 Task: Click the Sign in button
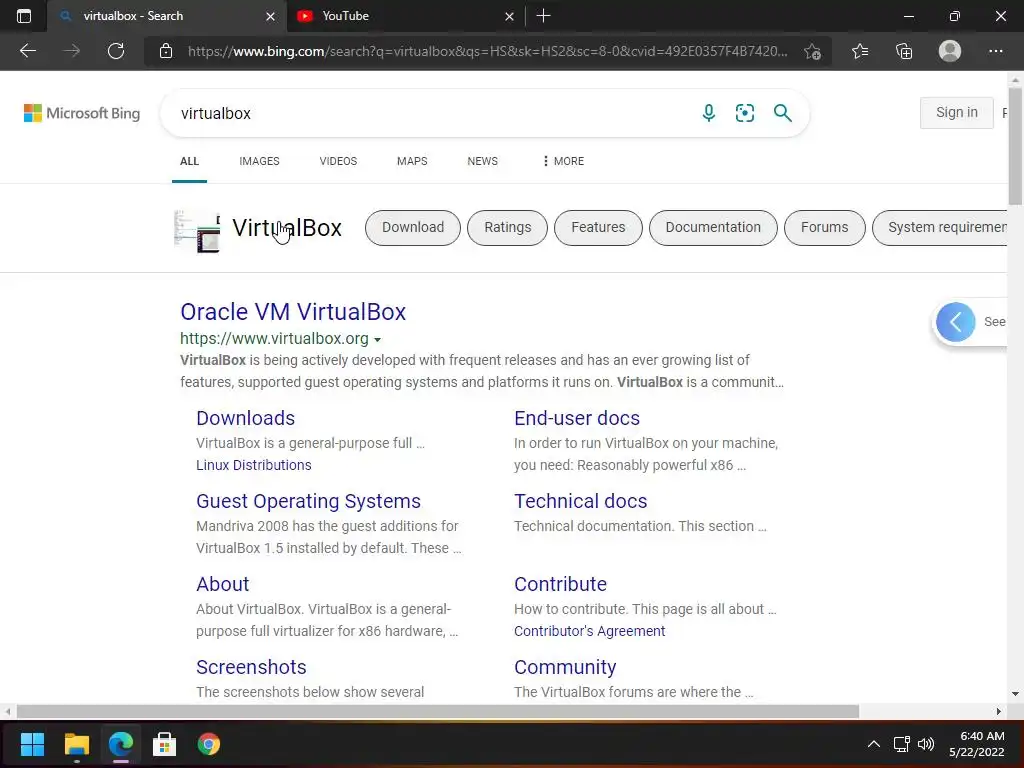957,112
